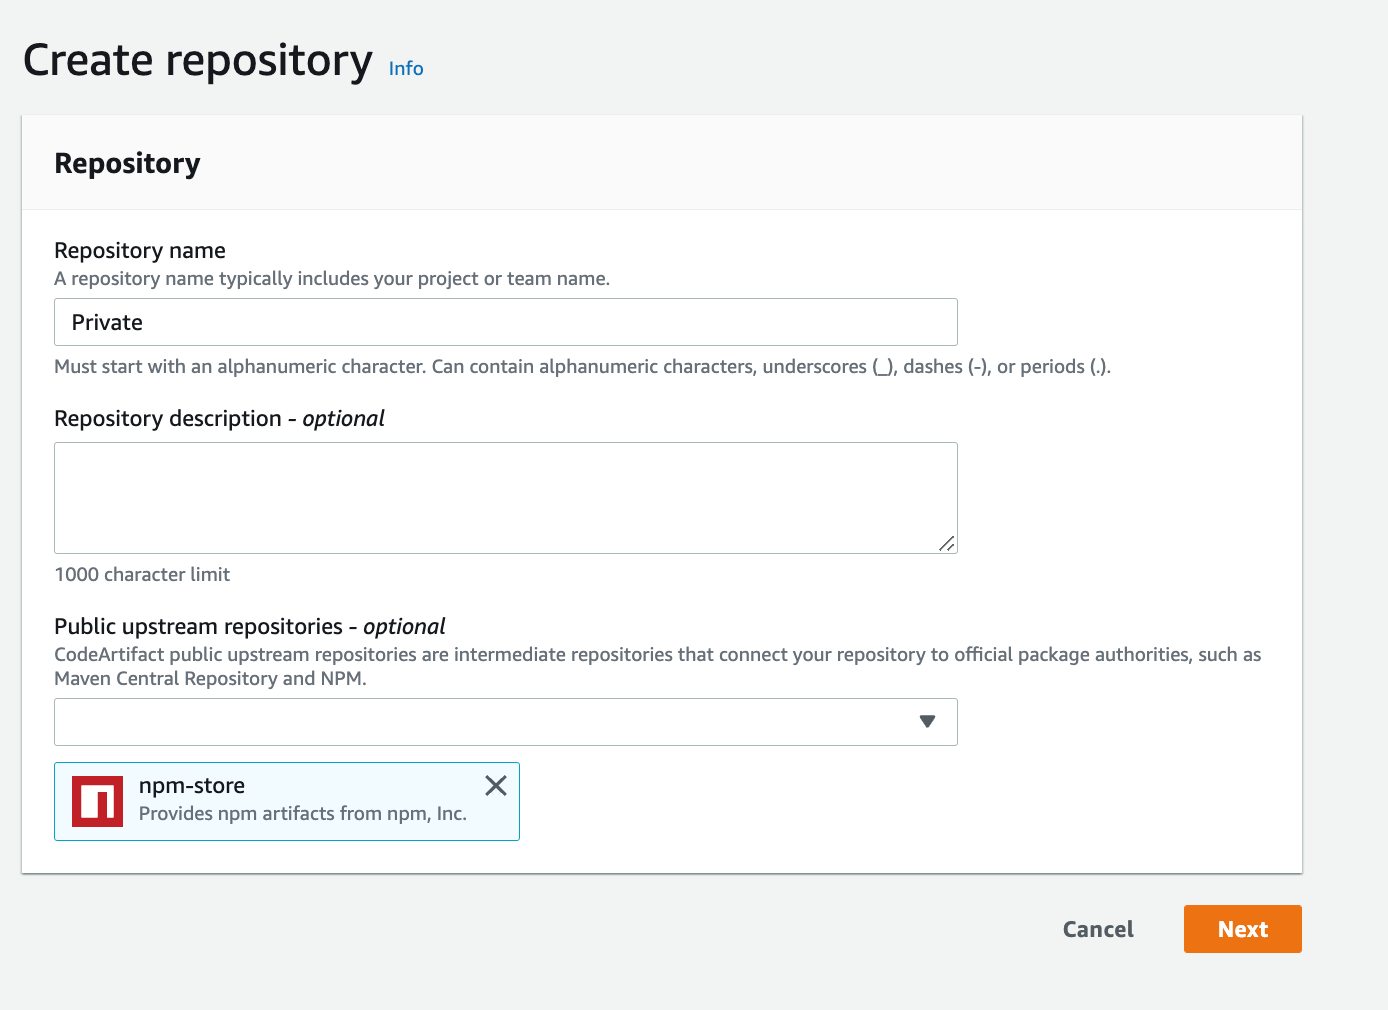
Task: Click the 1000 character limit text
Action: click(142, 574)
